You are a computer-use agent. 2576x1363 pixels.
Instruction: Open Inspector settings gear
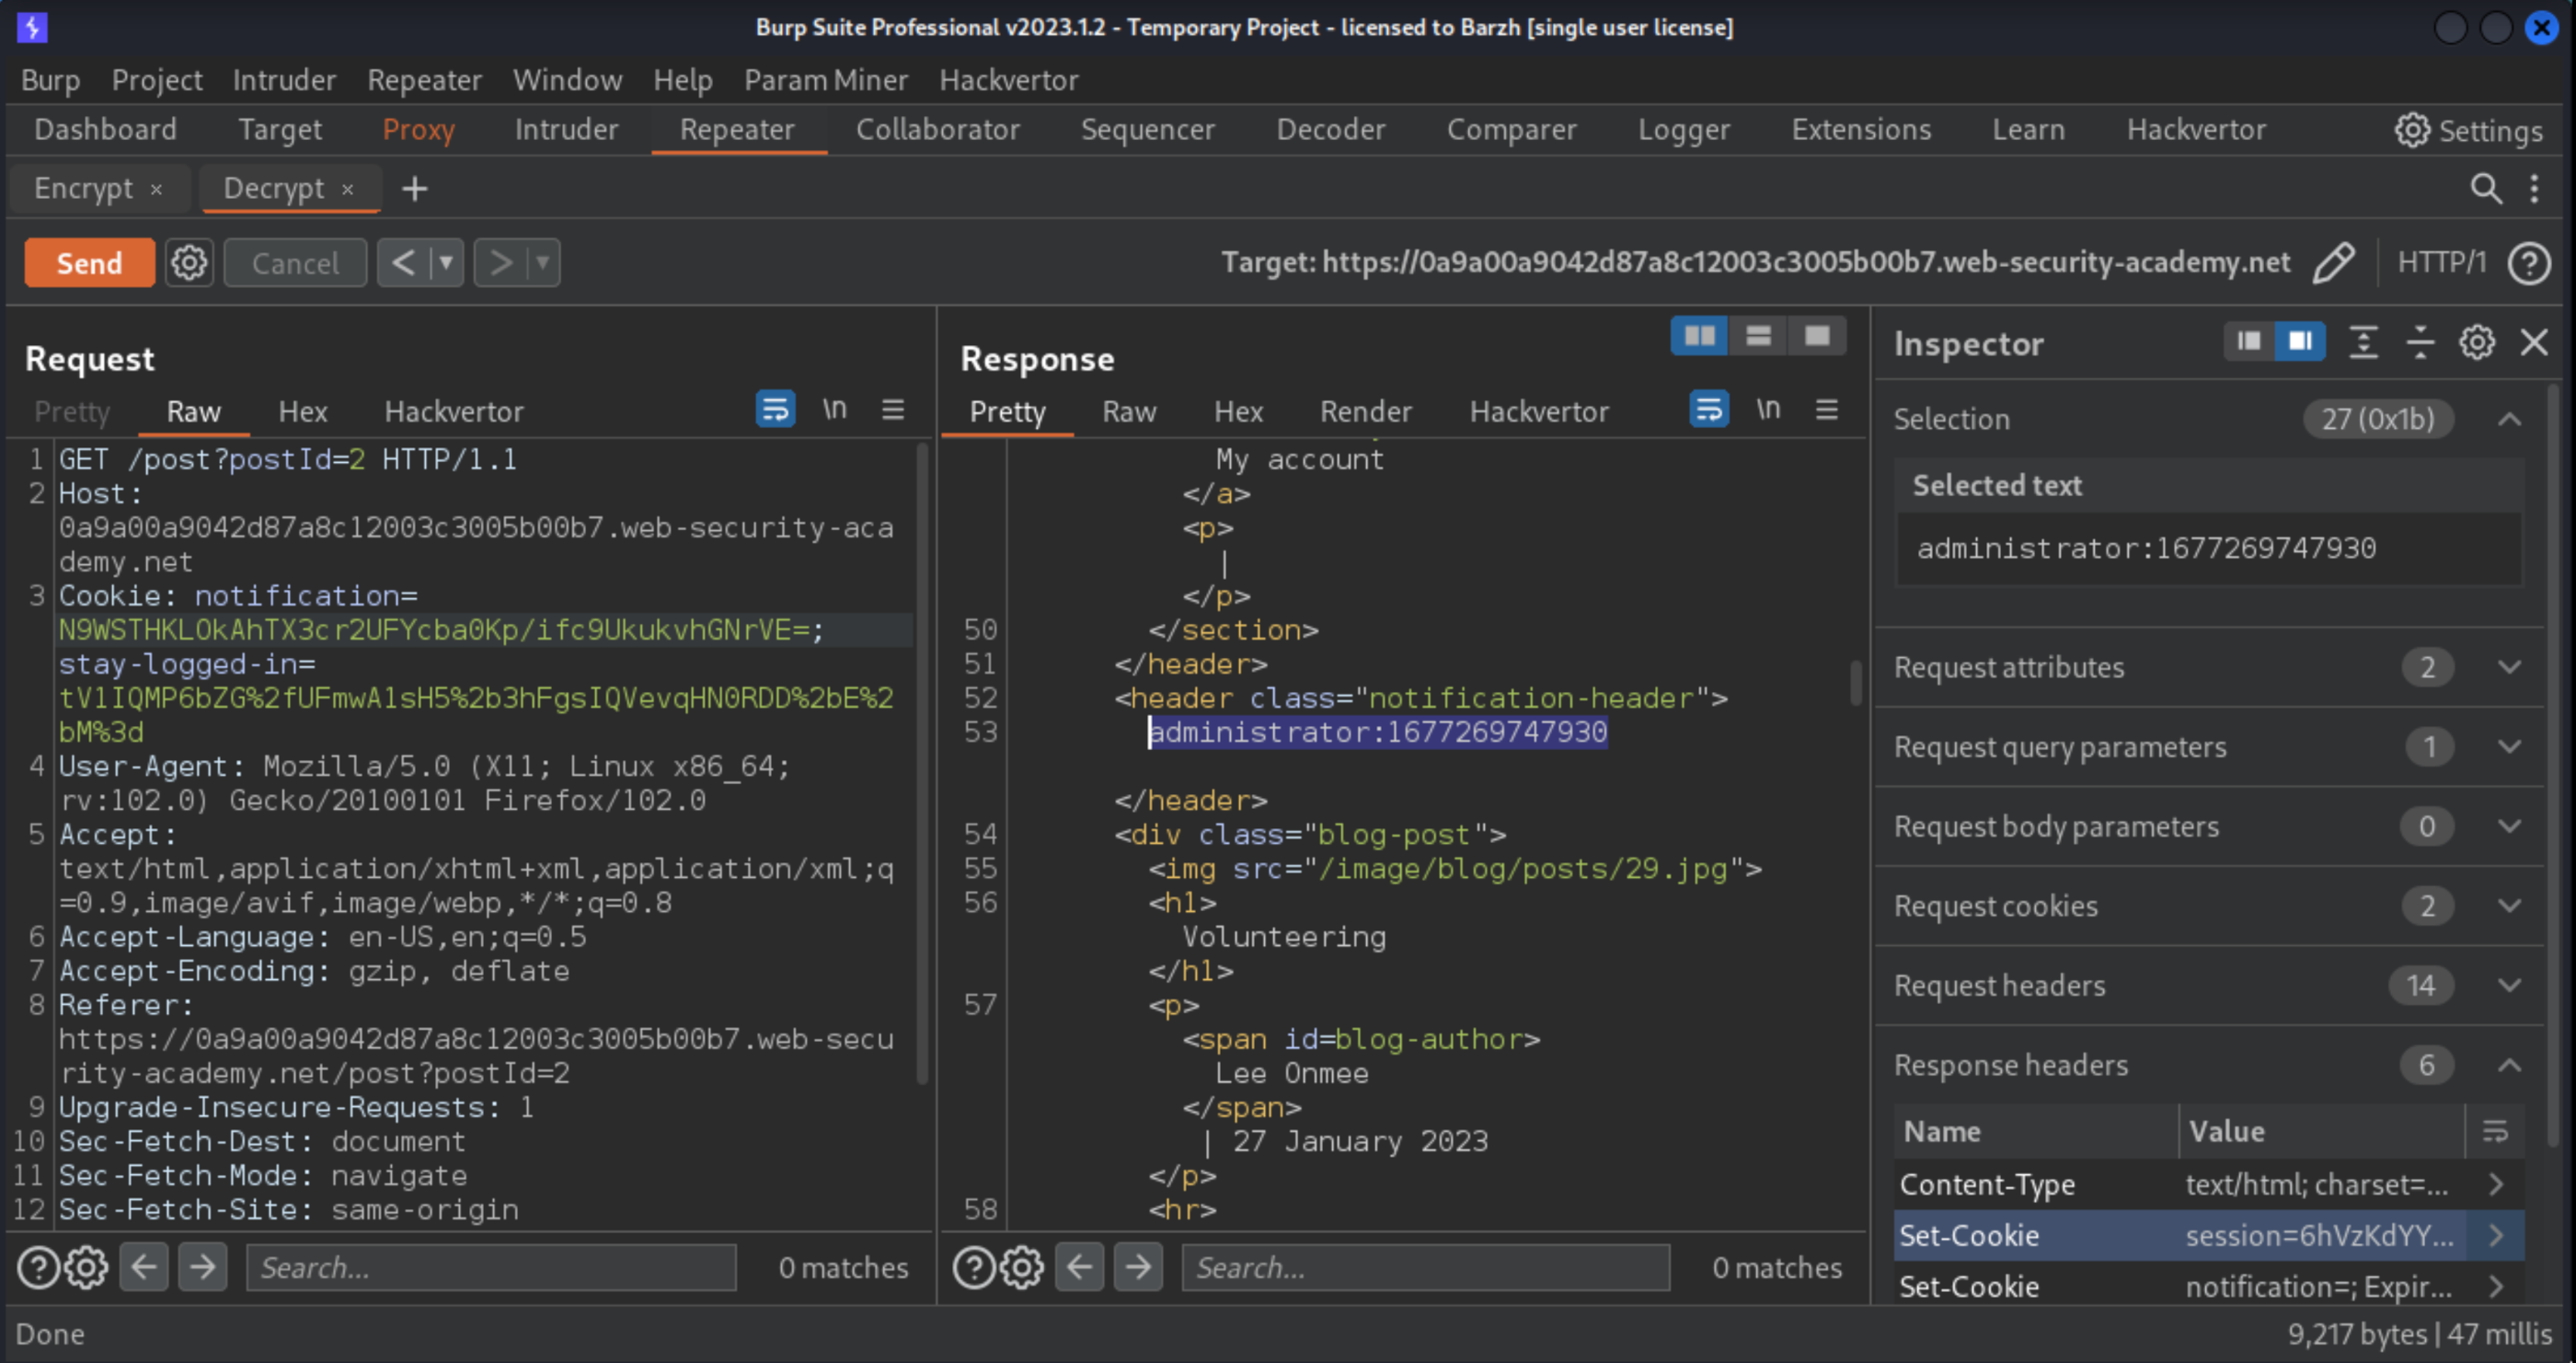click(x=2477, y=342)
